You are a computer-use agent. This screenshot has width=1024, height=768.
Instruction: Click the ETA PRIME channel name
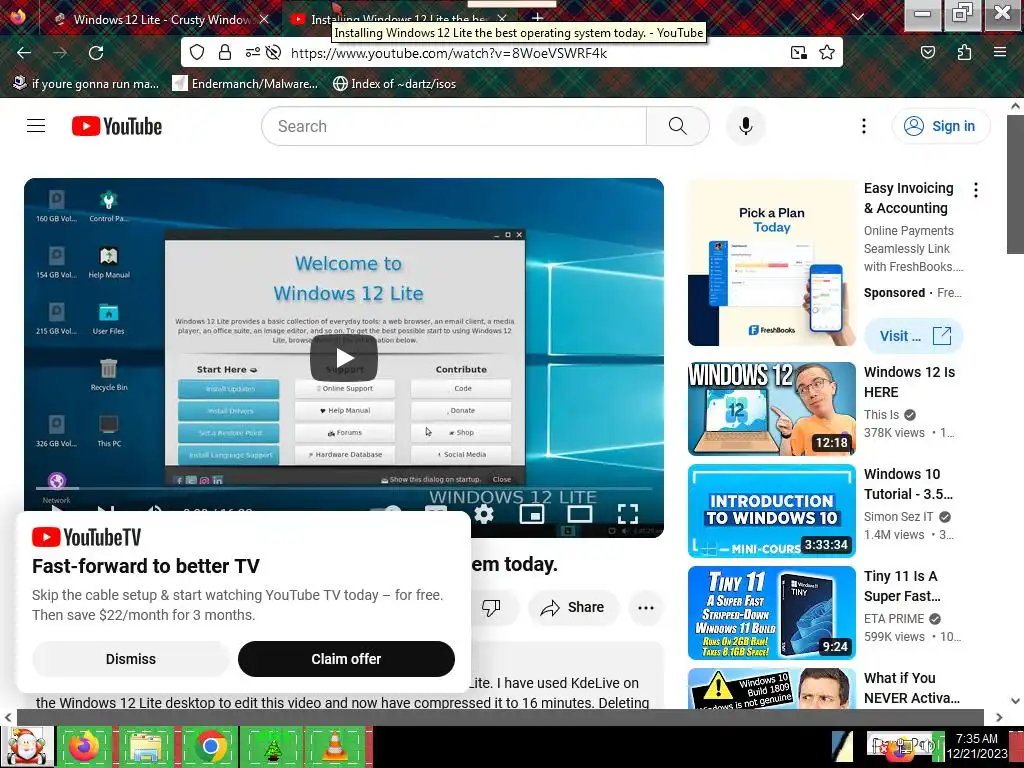tap(894, 618)
